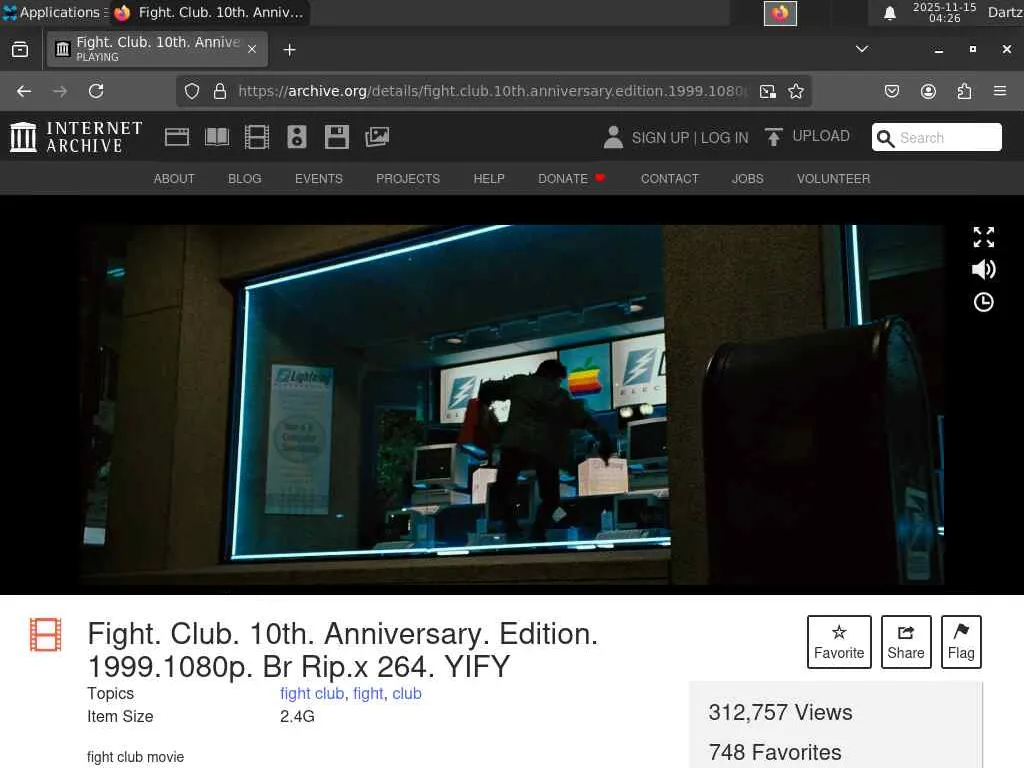Open the 'club' topic link

(407, 694)
